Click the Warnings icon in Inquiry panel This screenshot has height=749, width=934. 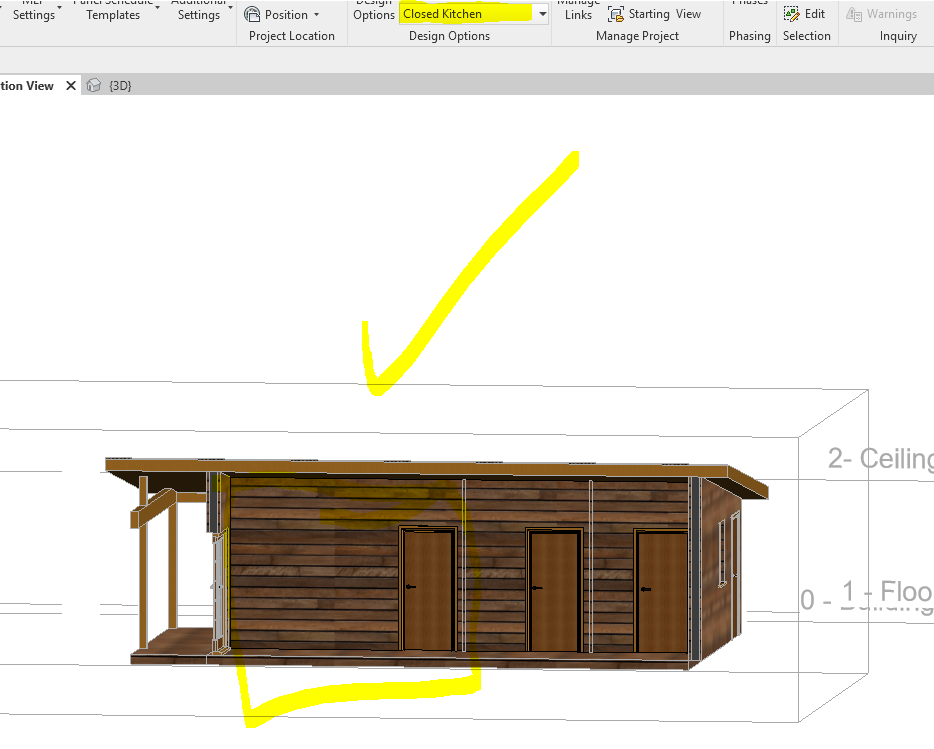pos(854,14)
